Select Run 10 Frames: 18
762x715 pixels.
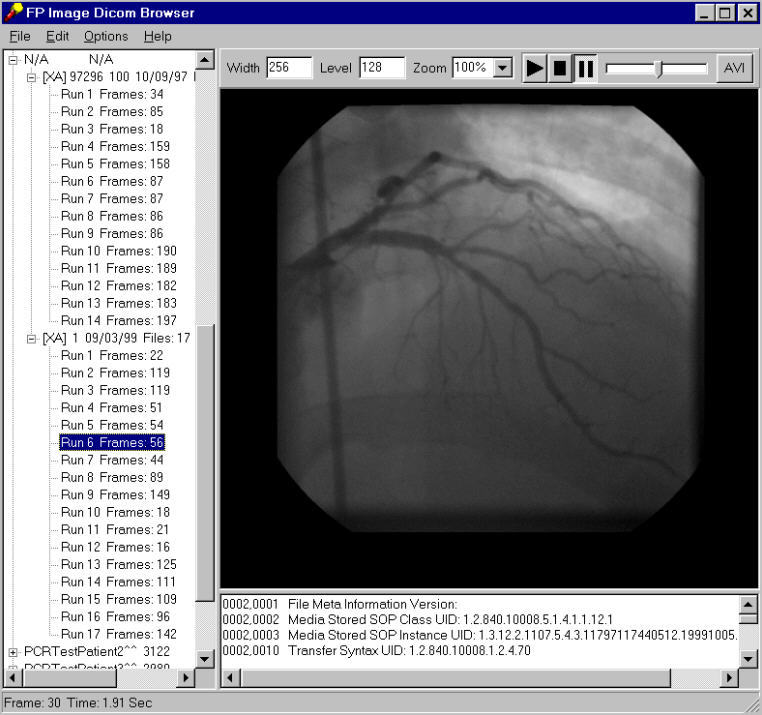115,512
